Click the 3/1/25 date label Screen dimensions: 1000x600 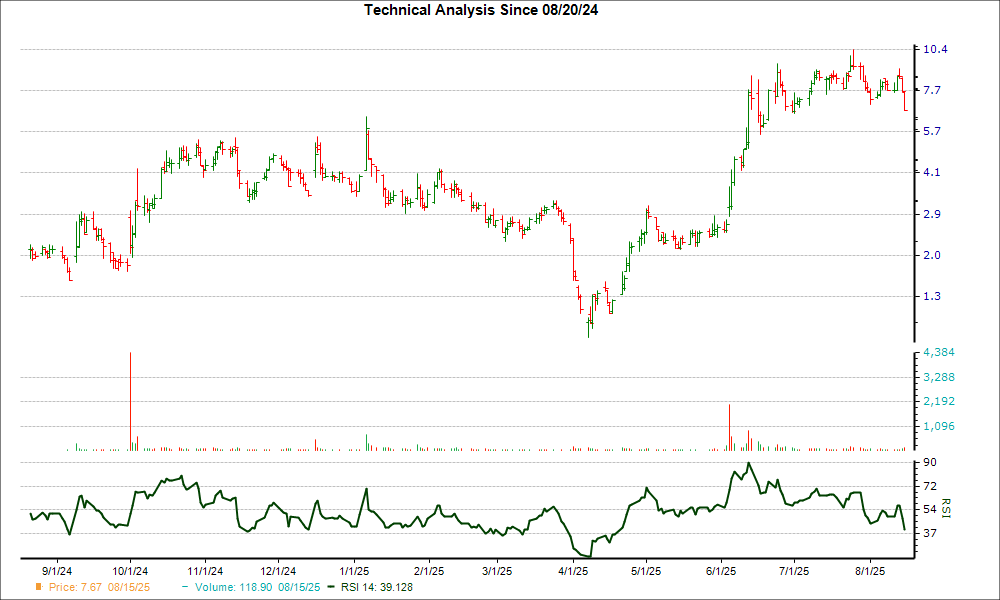pos(497,571)
